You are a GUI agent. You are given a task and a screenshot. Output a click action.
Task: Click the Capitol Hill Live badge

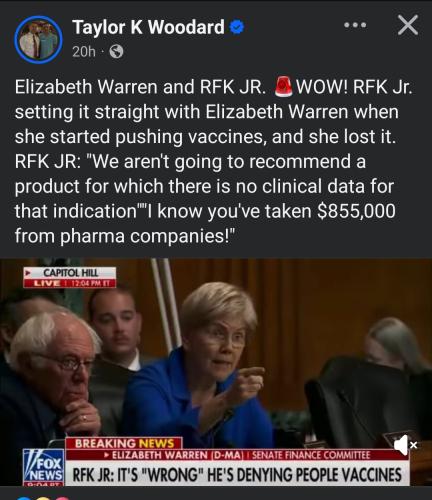pos(70,277)
